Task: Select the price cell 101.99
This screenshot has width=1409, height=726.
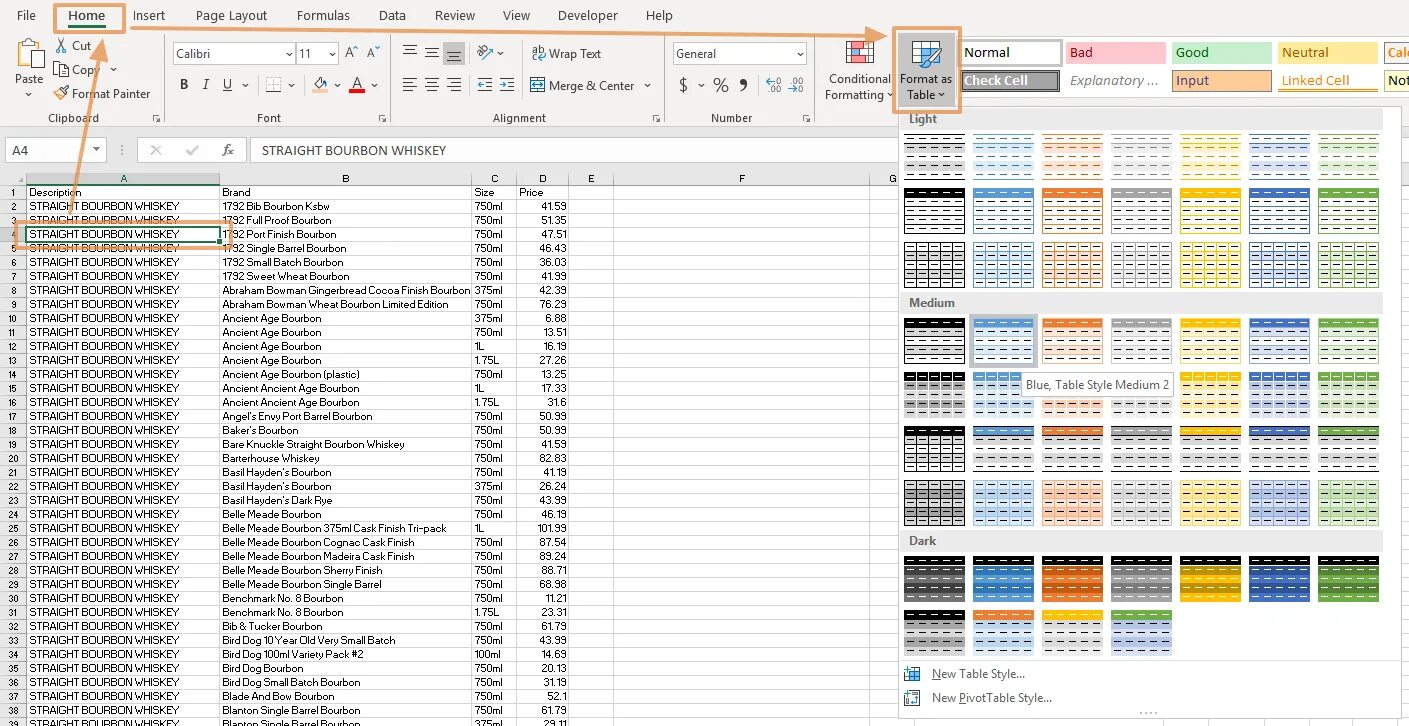Action: pos(542,528)
